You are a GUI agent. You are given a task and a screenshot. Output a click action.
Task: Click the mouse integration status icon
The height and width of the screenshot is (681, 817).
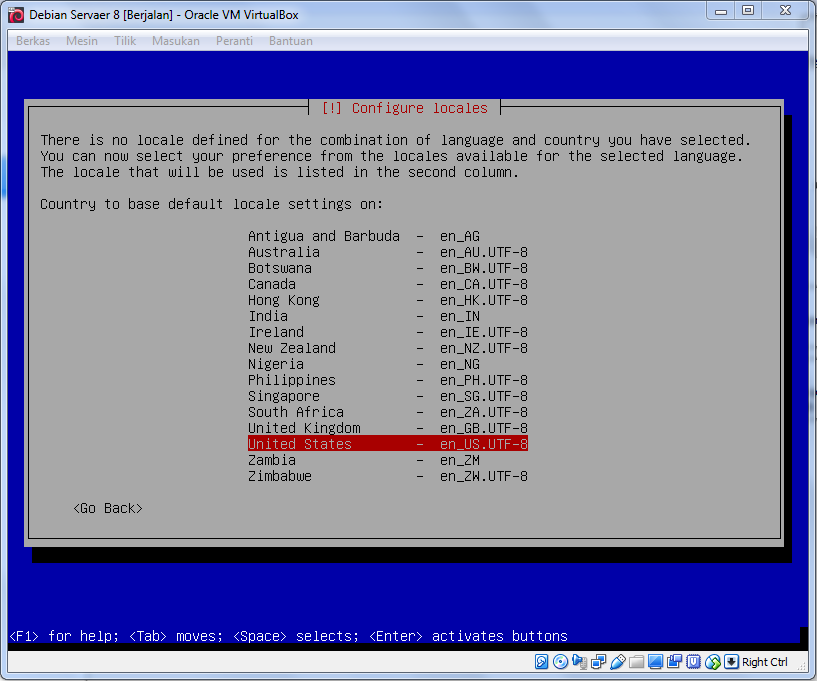click(712, 662)
